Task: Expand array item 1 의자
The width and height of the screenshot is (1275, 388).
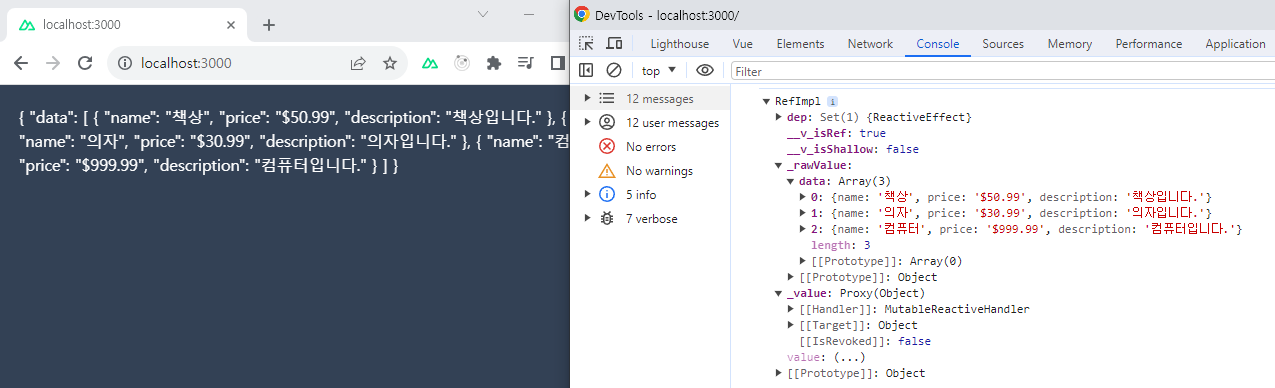Action: click(x=803, y=213)
